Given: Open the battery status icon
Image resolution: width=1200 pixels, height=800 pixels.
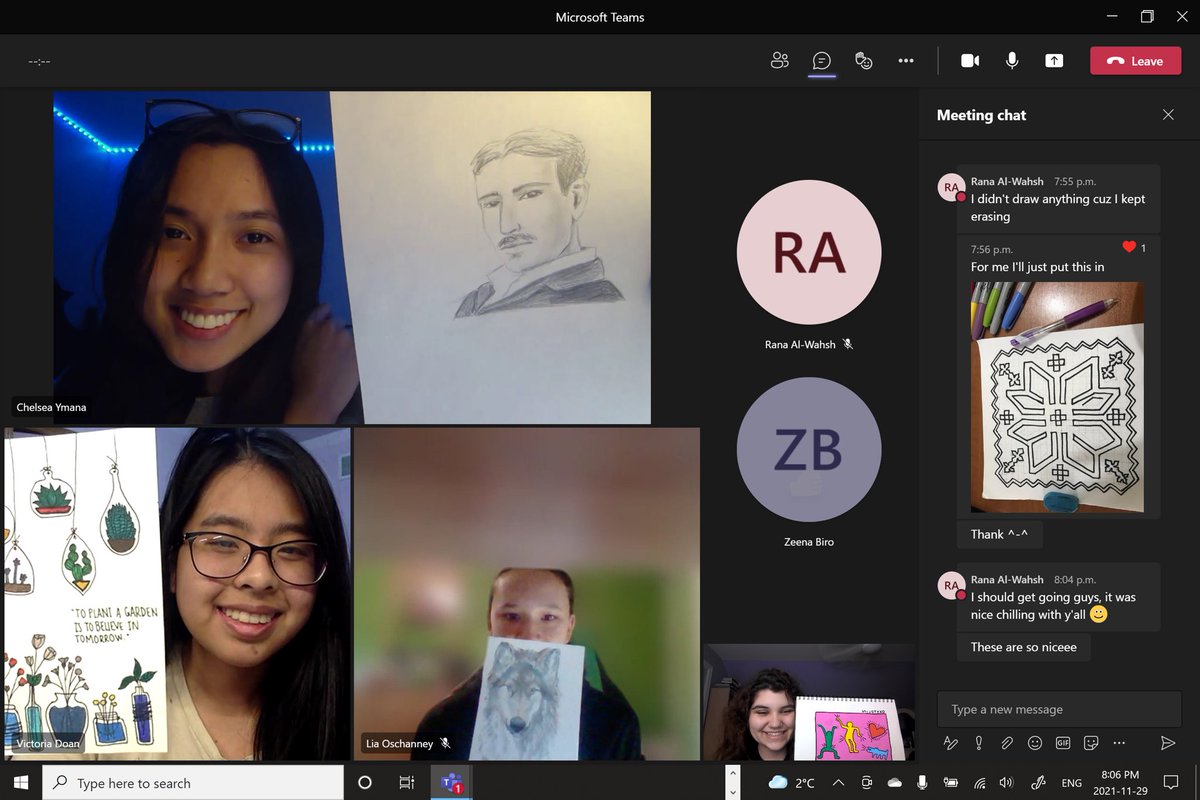Looking at the screenshot, I should [950, 783].
